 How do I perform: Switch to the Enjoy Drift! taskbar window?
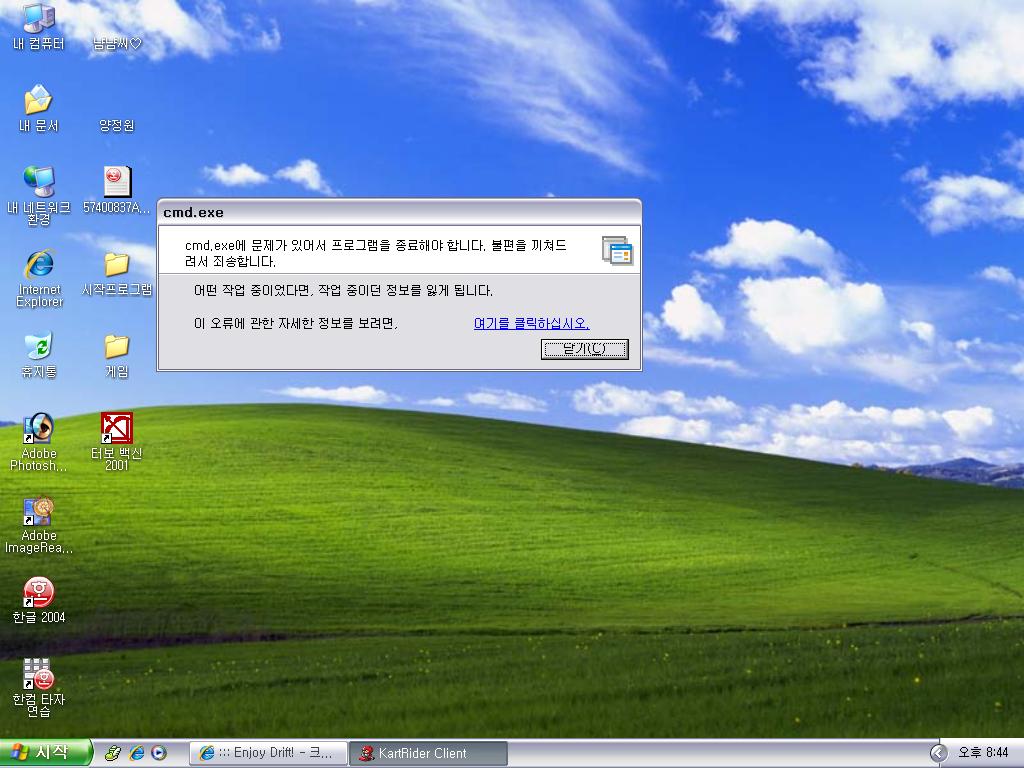(268, 753)
